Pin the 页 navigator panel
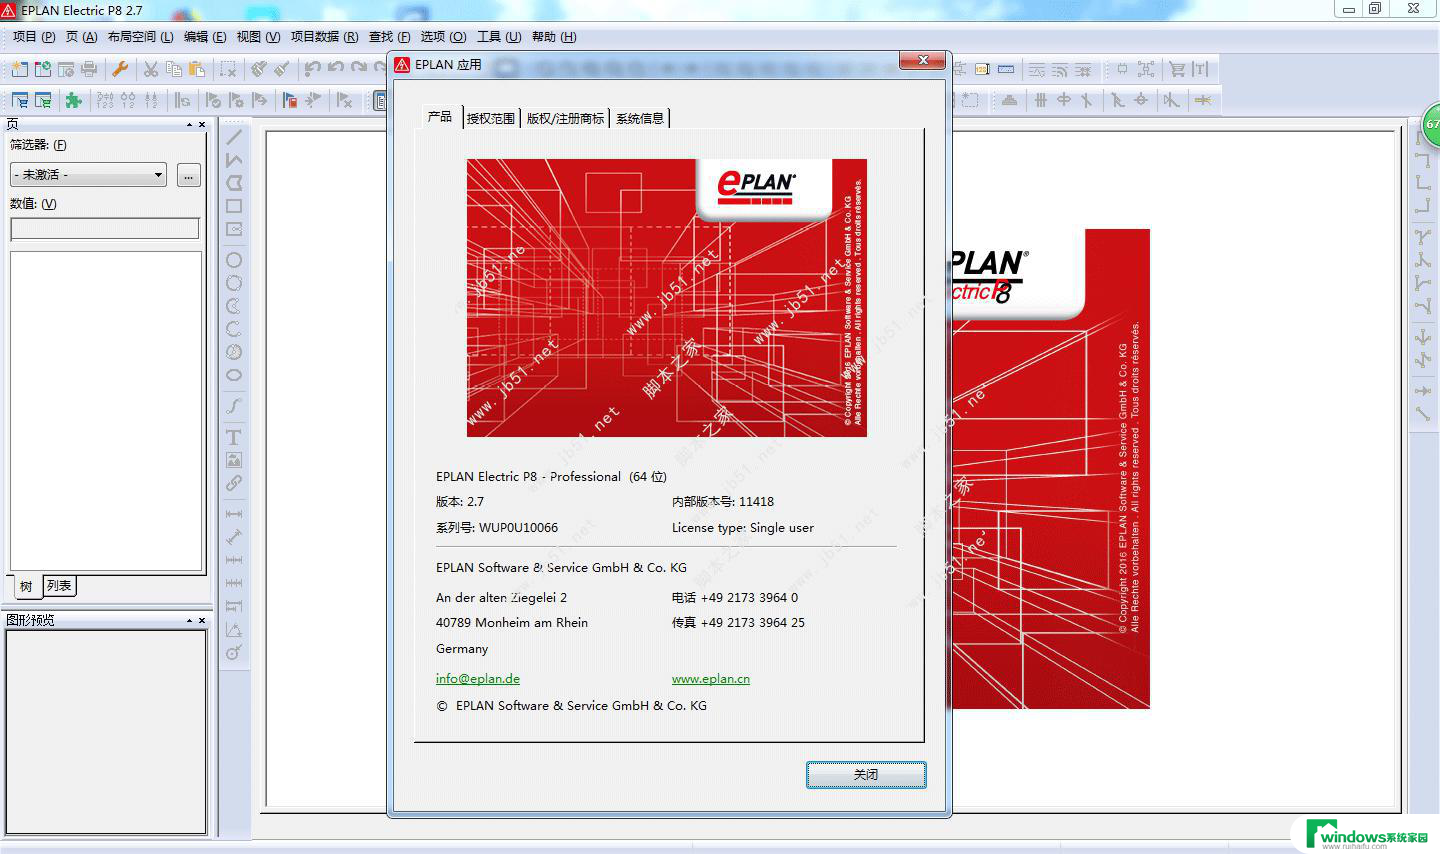 (x=189, y=125)
